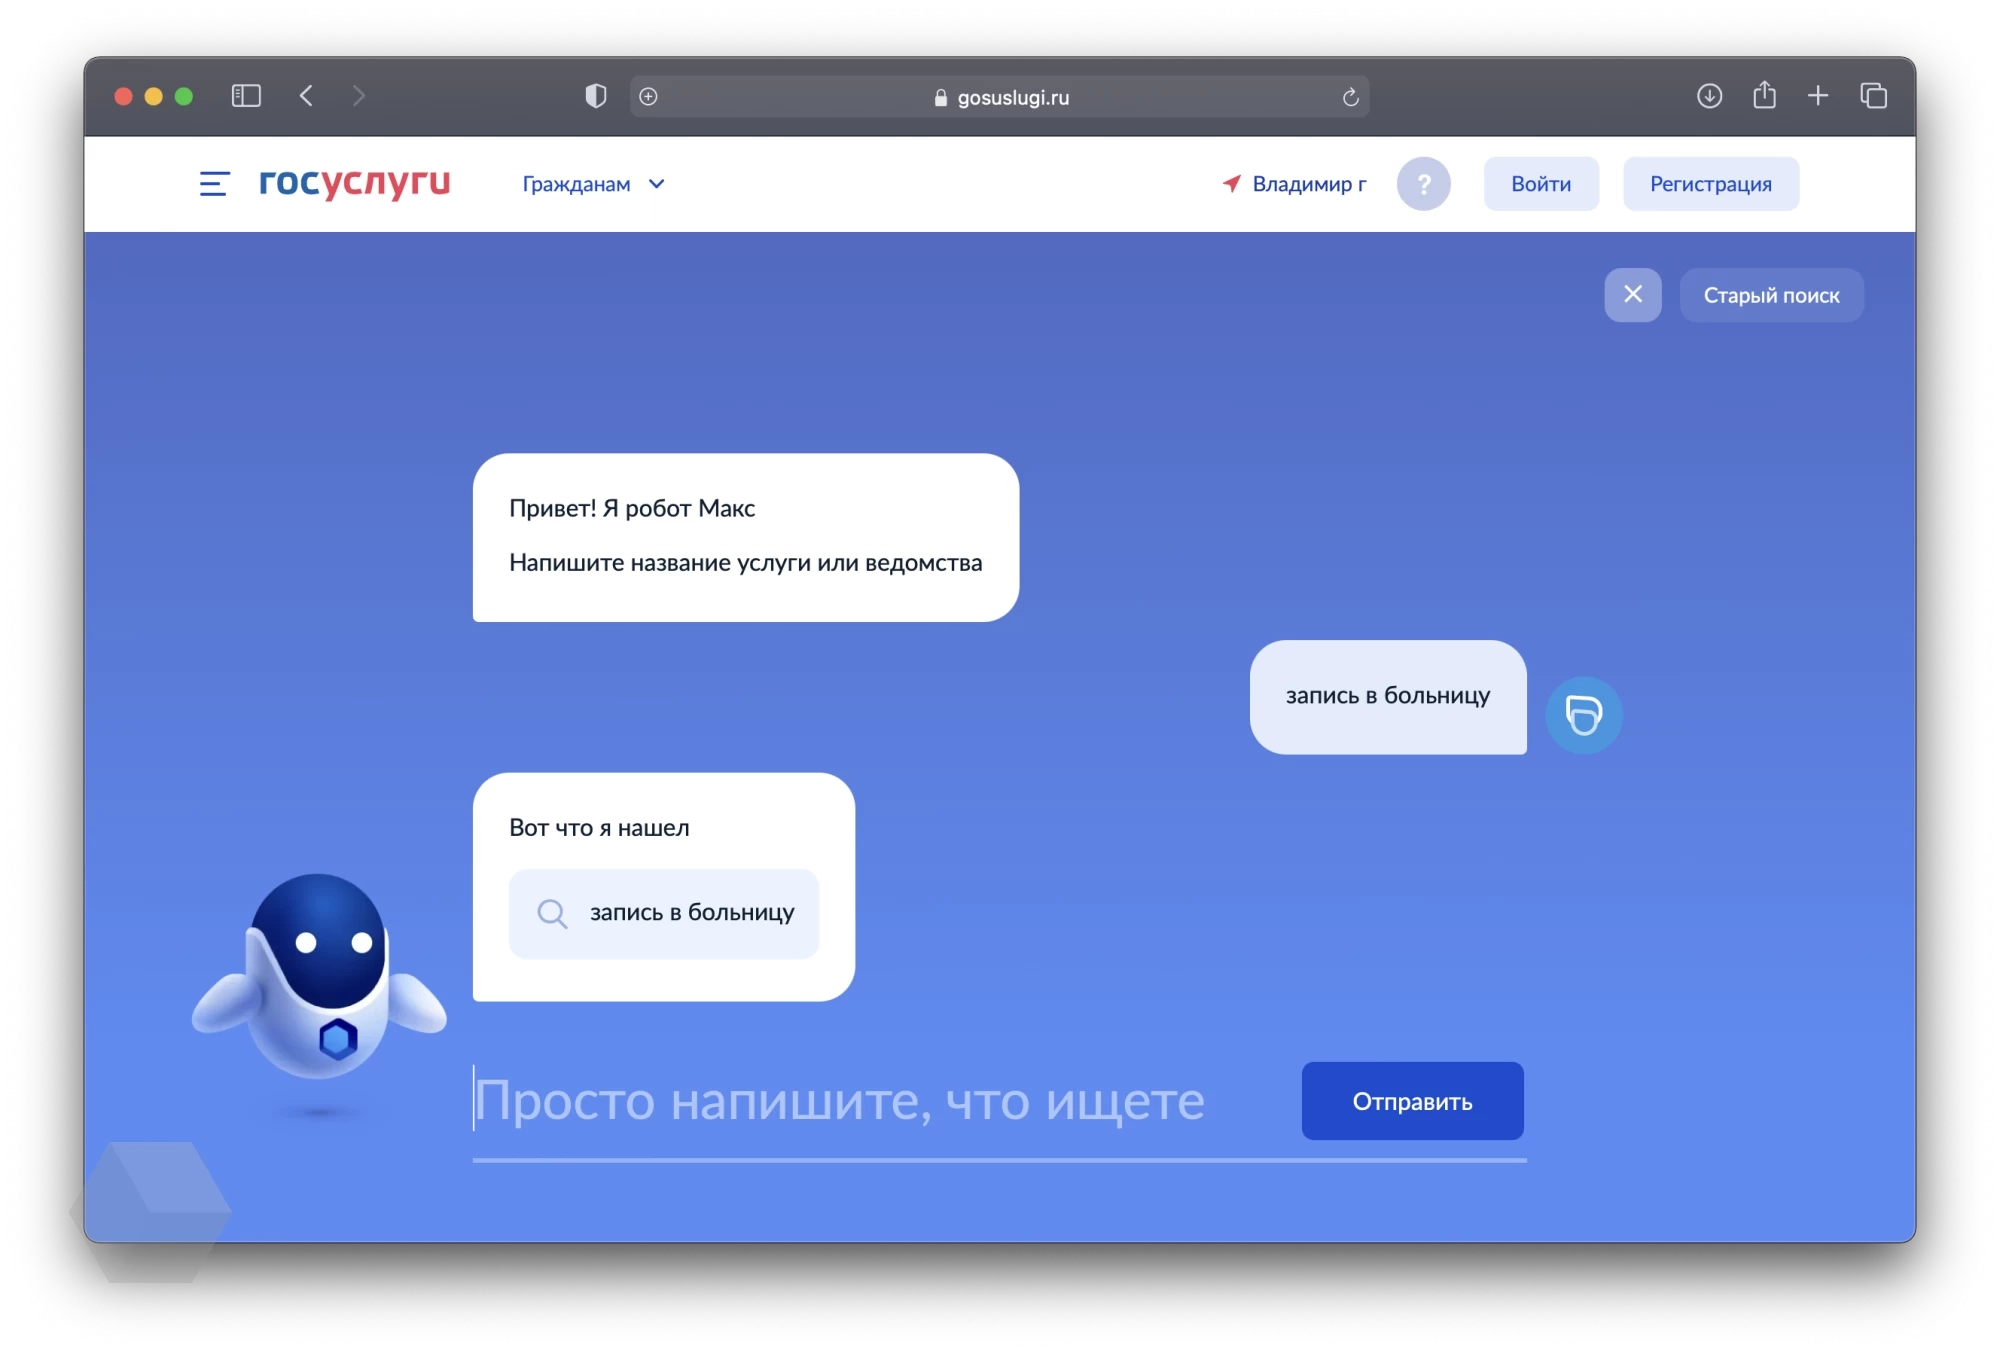Open the hamburger menu beside the Gosuslugi logo
This screenshot has width=2000, height=1354.
pos(214,184)
